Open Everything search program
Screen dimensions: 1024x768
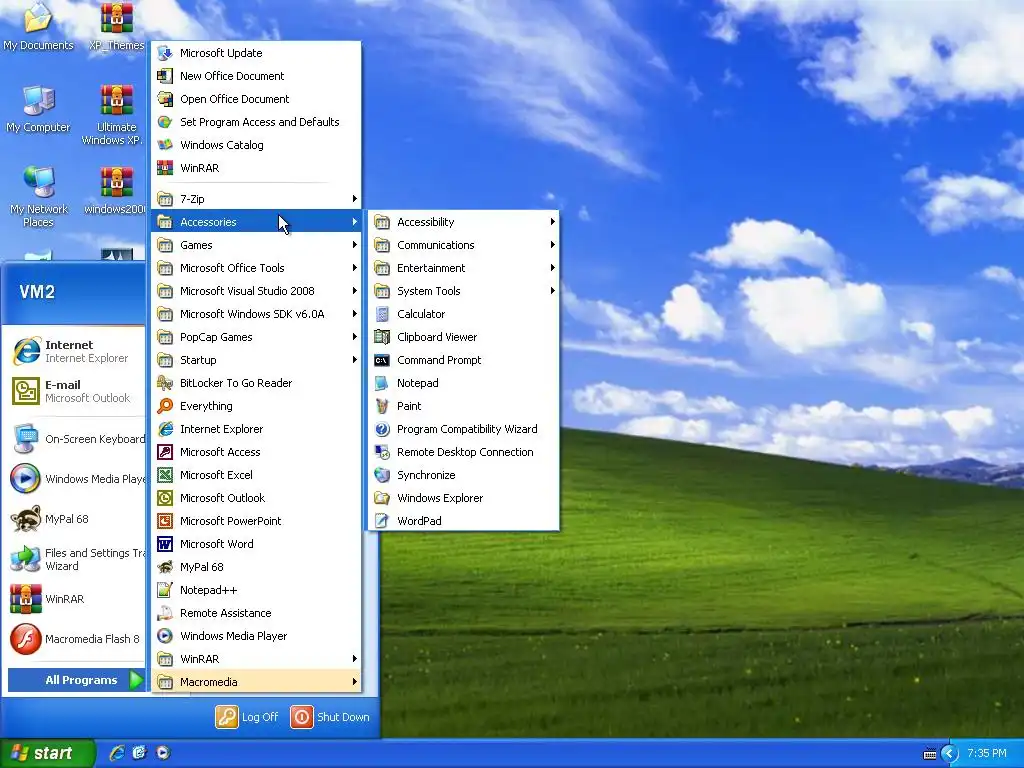coord(256,406)
